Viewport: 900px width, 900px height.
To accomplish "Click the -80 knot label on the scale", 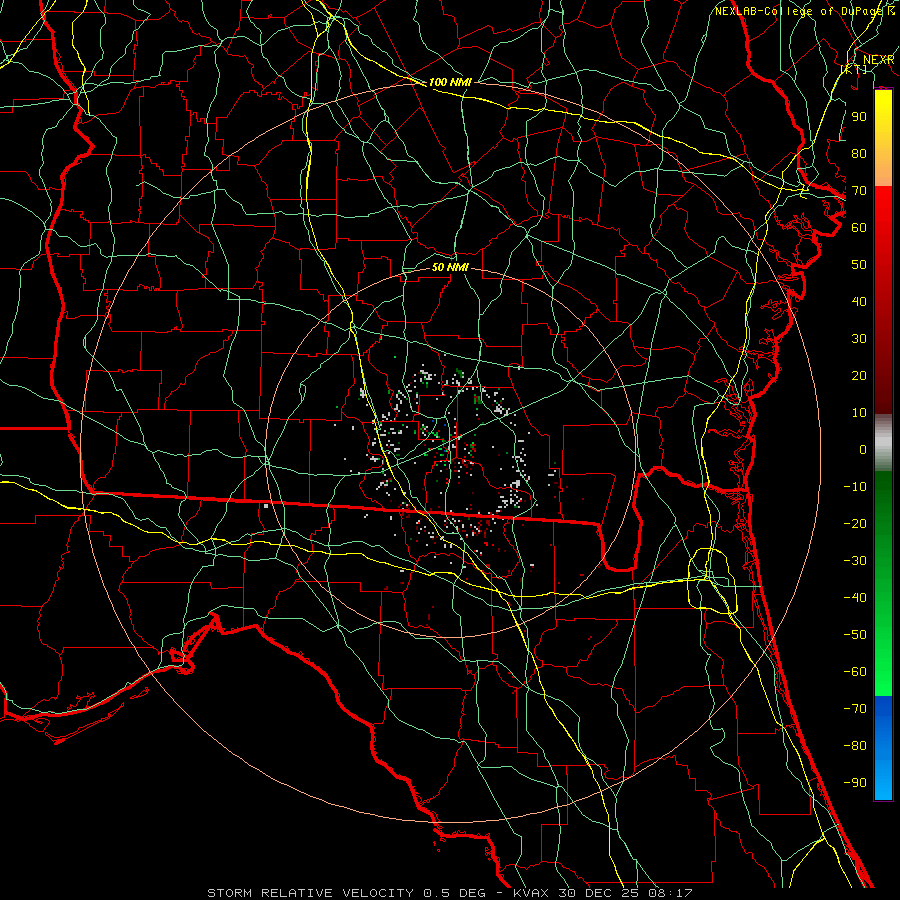I will point(855,746).
